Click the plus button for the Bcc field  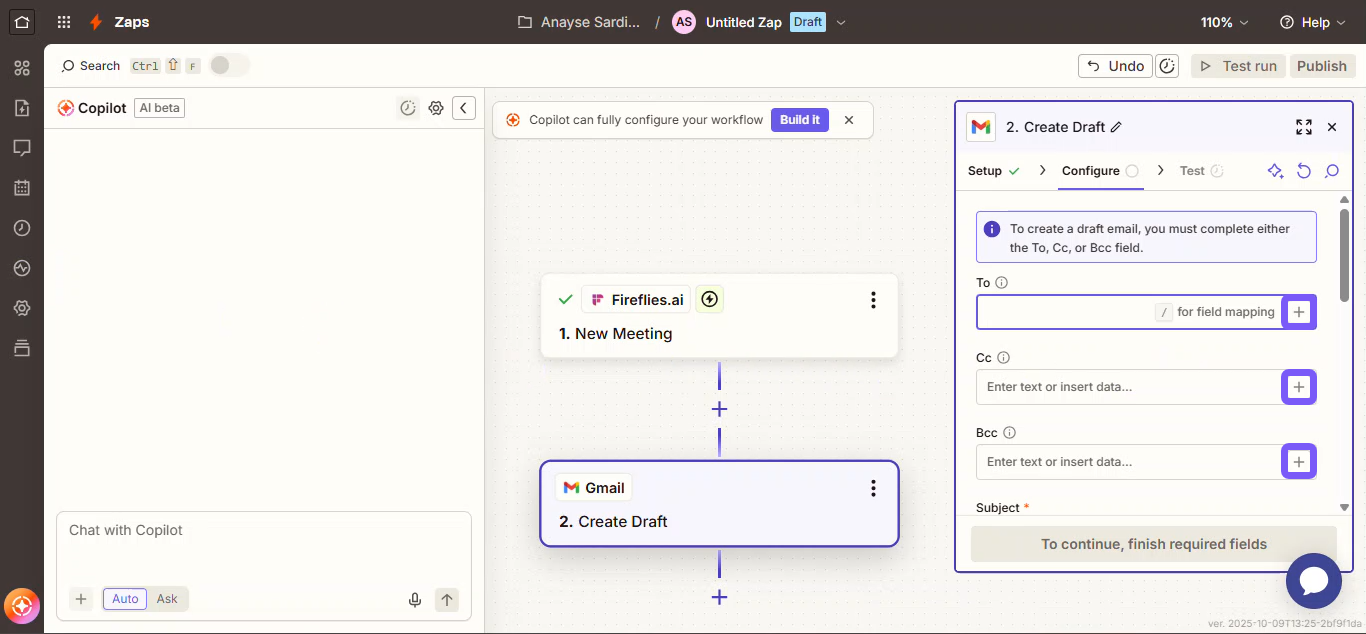click(x=1299, y=462)
